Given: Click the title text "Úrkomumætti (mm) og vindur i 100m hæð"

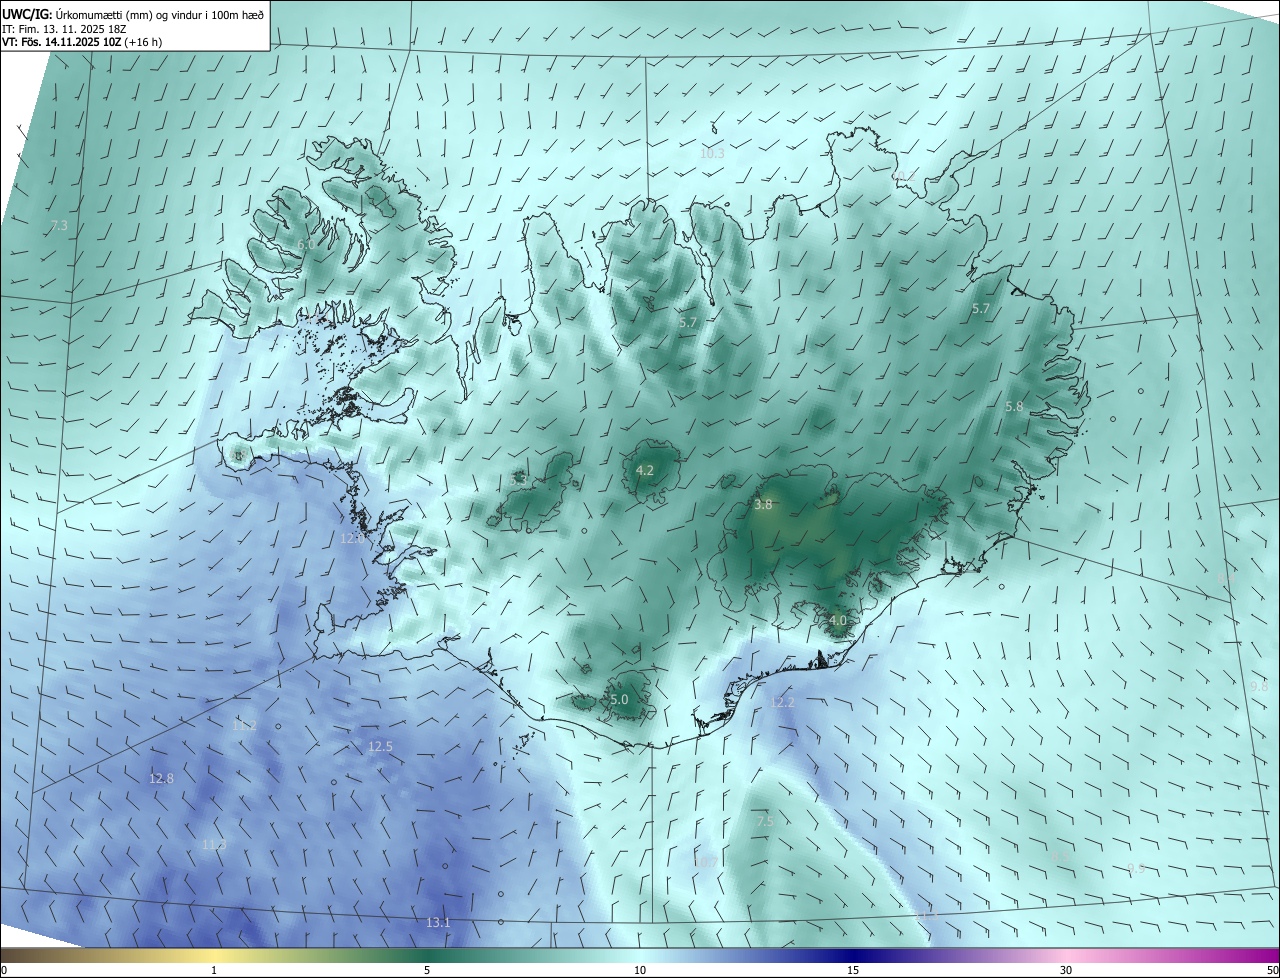Looking at the screenshot, I should [159, 13].
